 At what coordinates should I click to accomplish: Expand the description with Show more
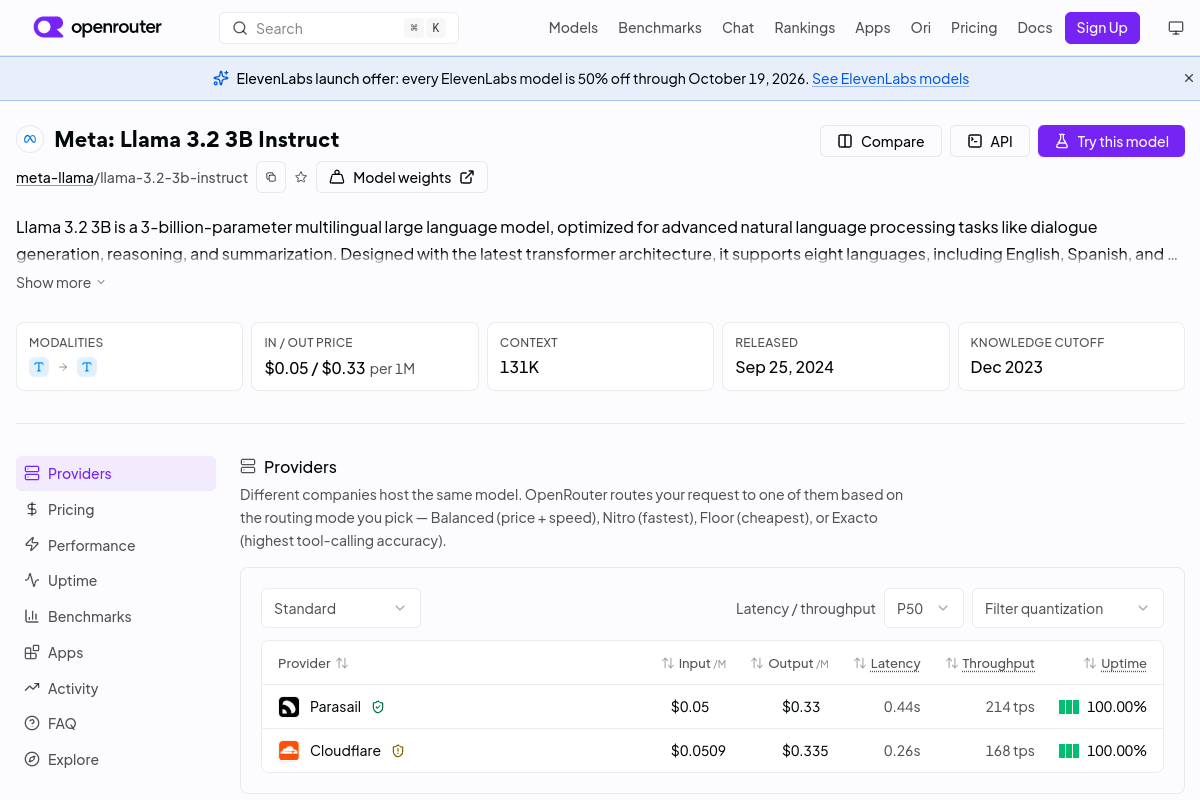pyautogui.click(x=61, y=283)
